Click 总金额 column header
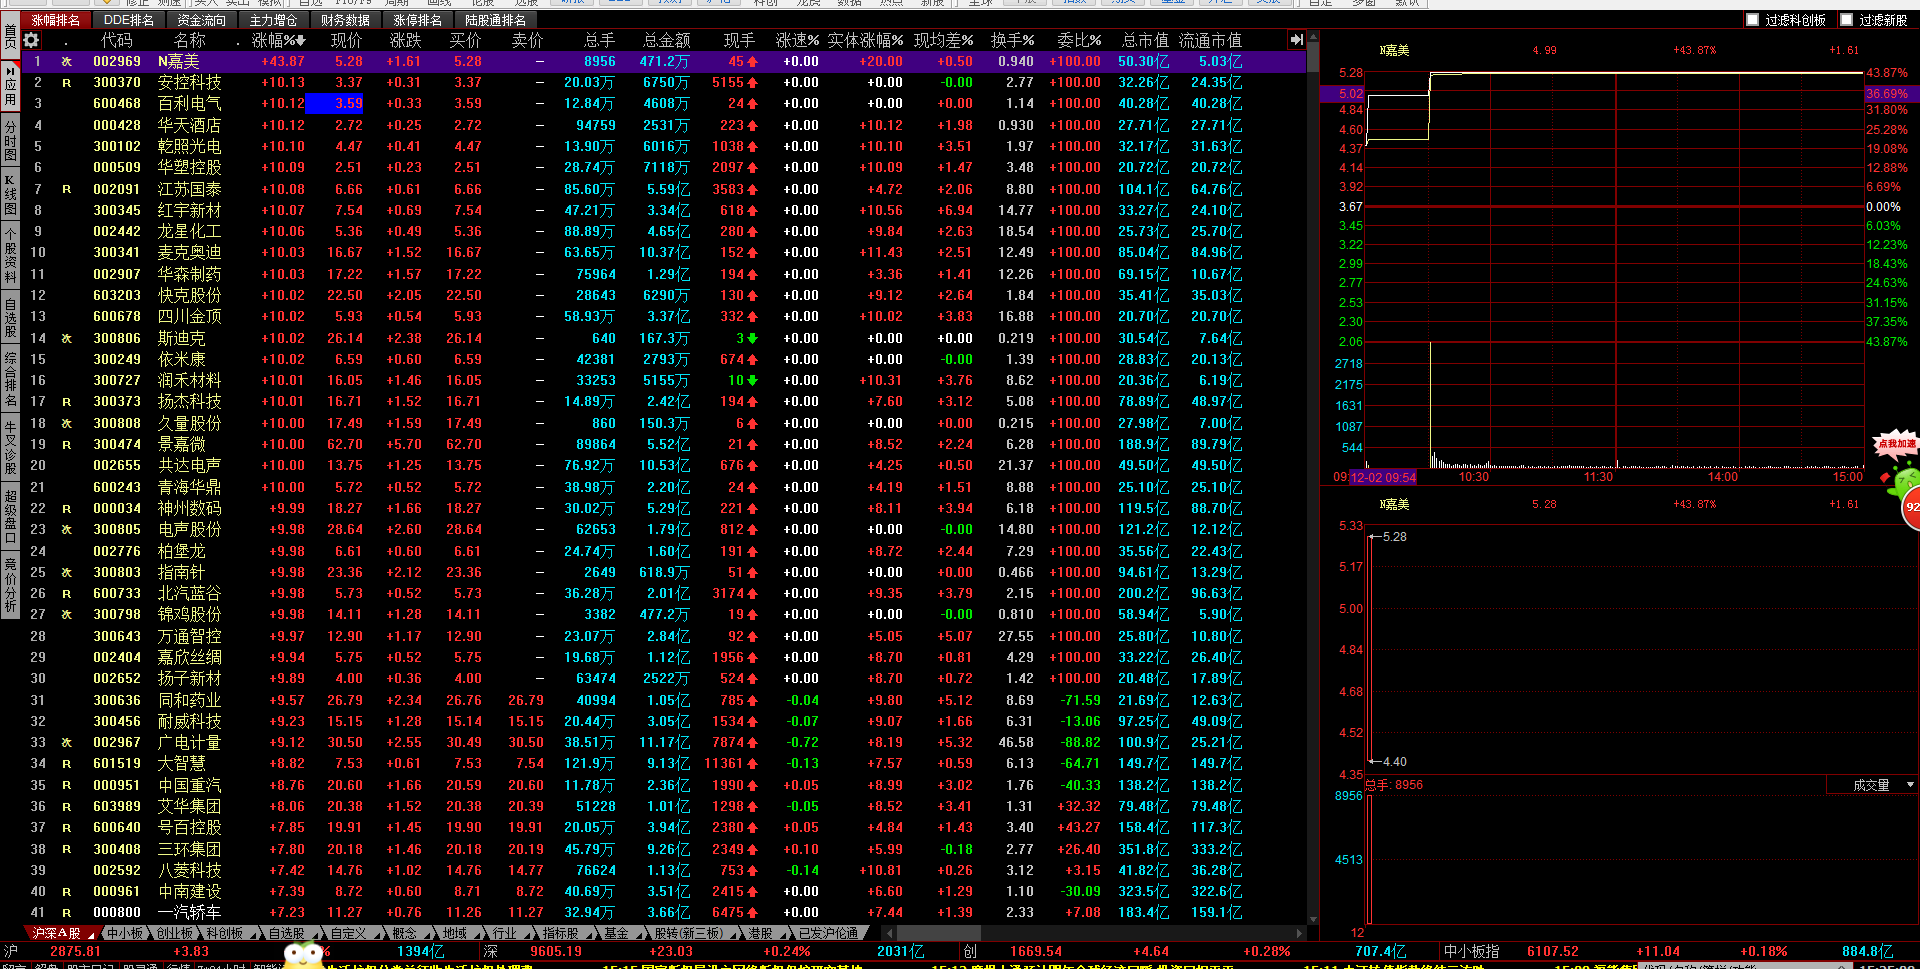Image resolution: width=1920 pixels, height=969 pixels. [x=667, y=40]
